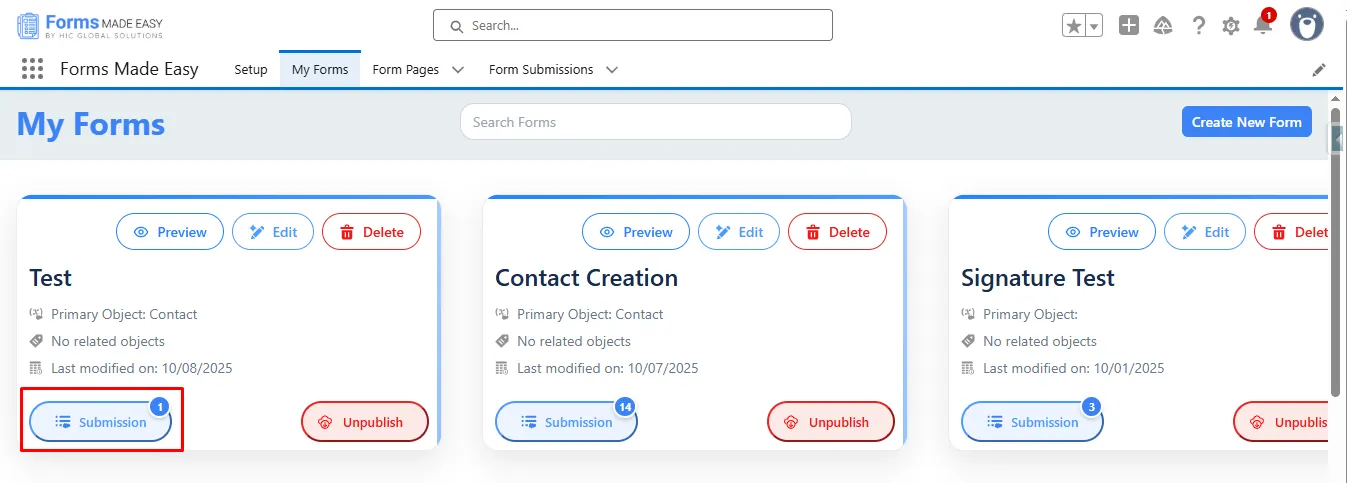Image resolution: width=1347 pixels, height=483 pixels.
Task: Switch to the Setup tab
Action: pos(251,70)
